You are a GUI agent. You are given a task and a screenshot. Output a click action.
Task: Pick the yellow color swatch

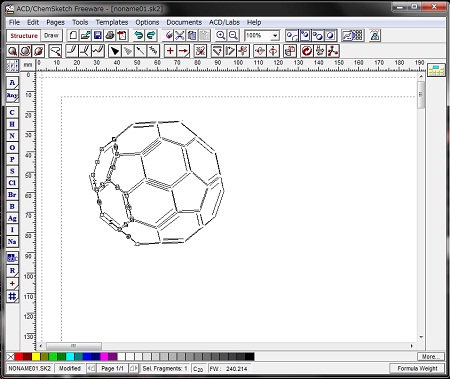[x=36, y=357]
